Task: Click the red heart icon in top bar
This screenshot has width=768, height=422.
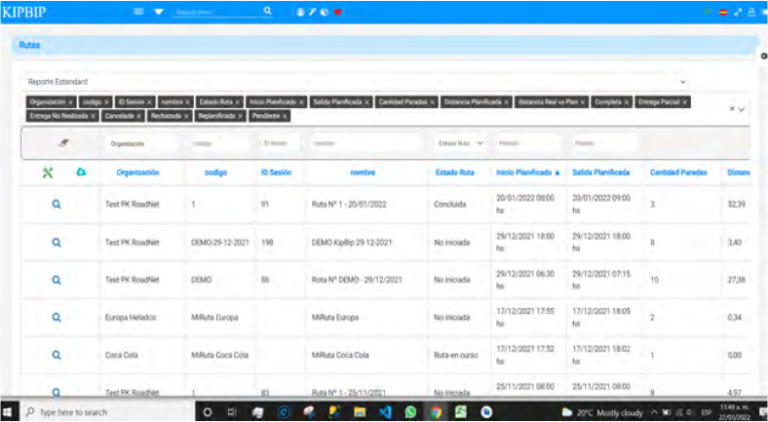Action: coord(337,12)
